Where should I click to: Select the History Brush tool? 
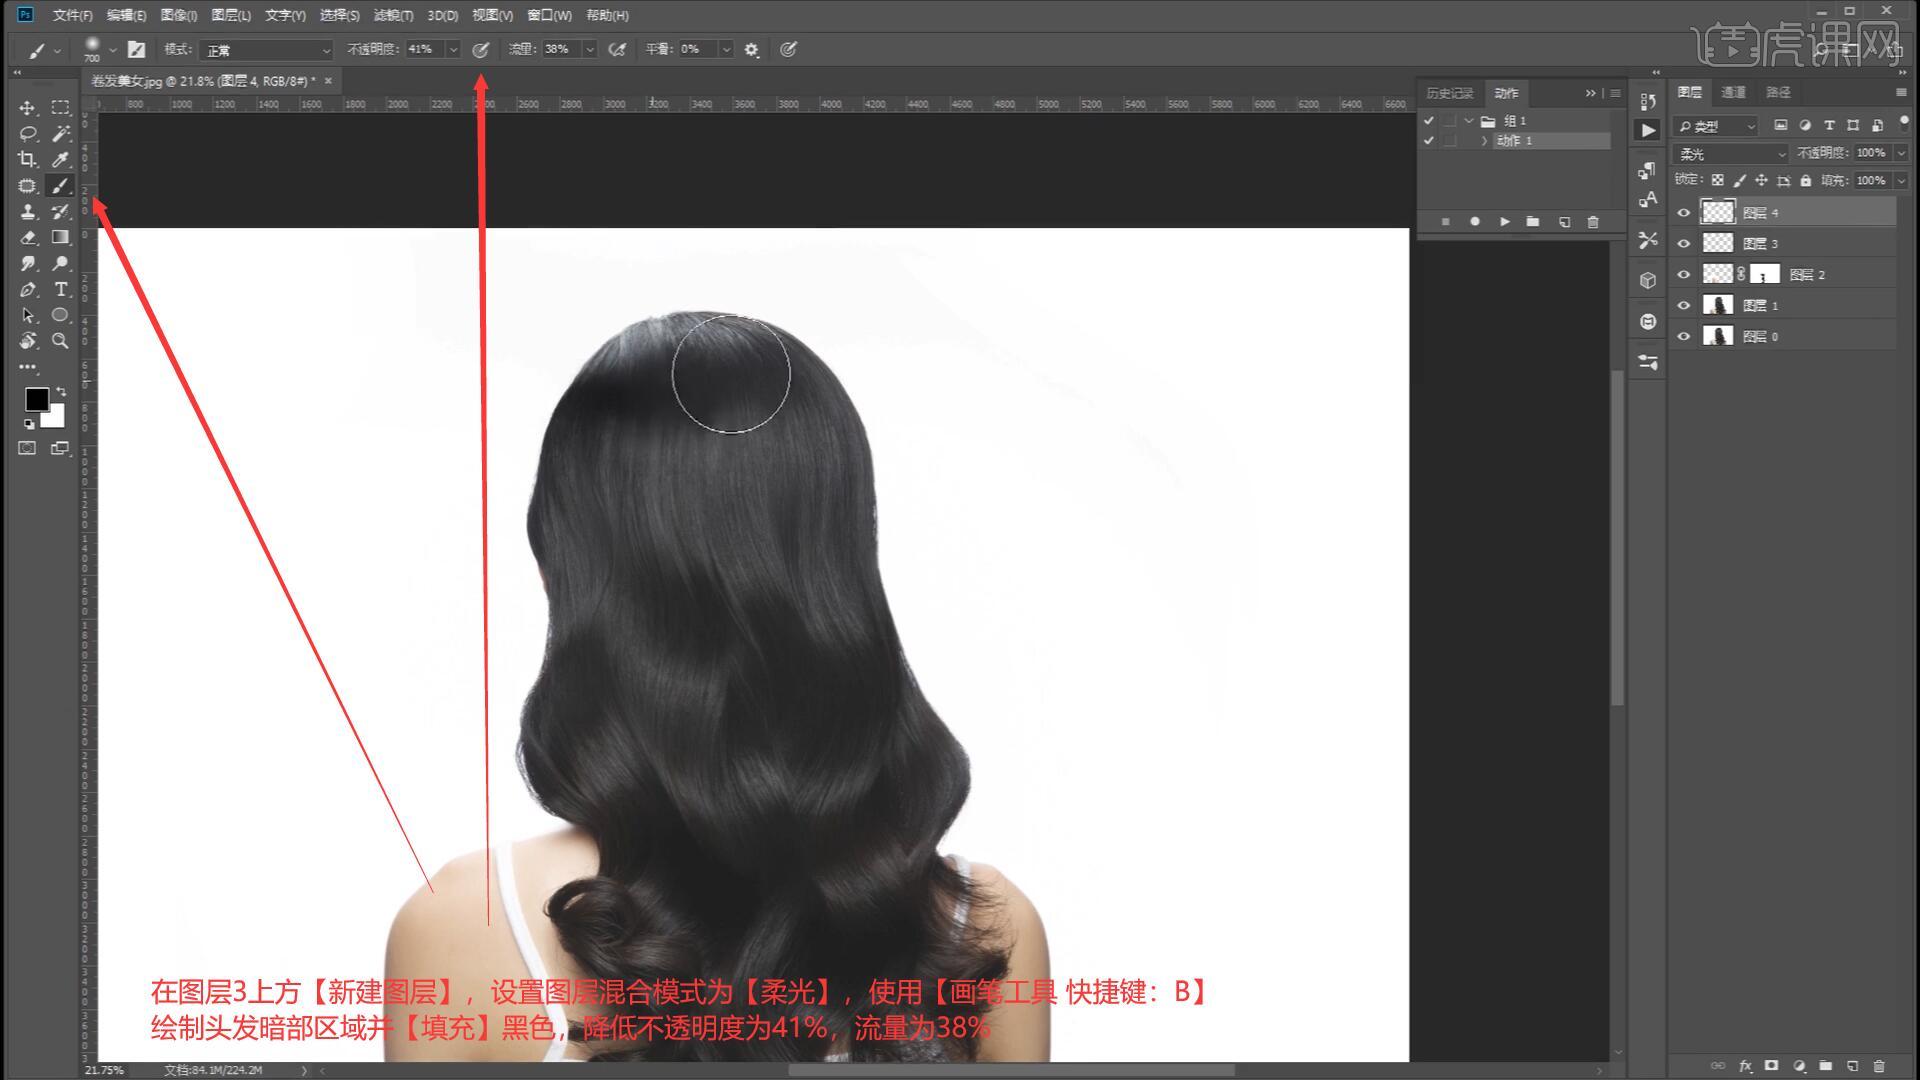click(x=60, y=211)
